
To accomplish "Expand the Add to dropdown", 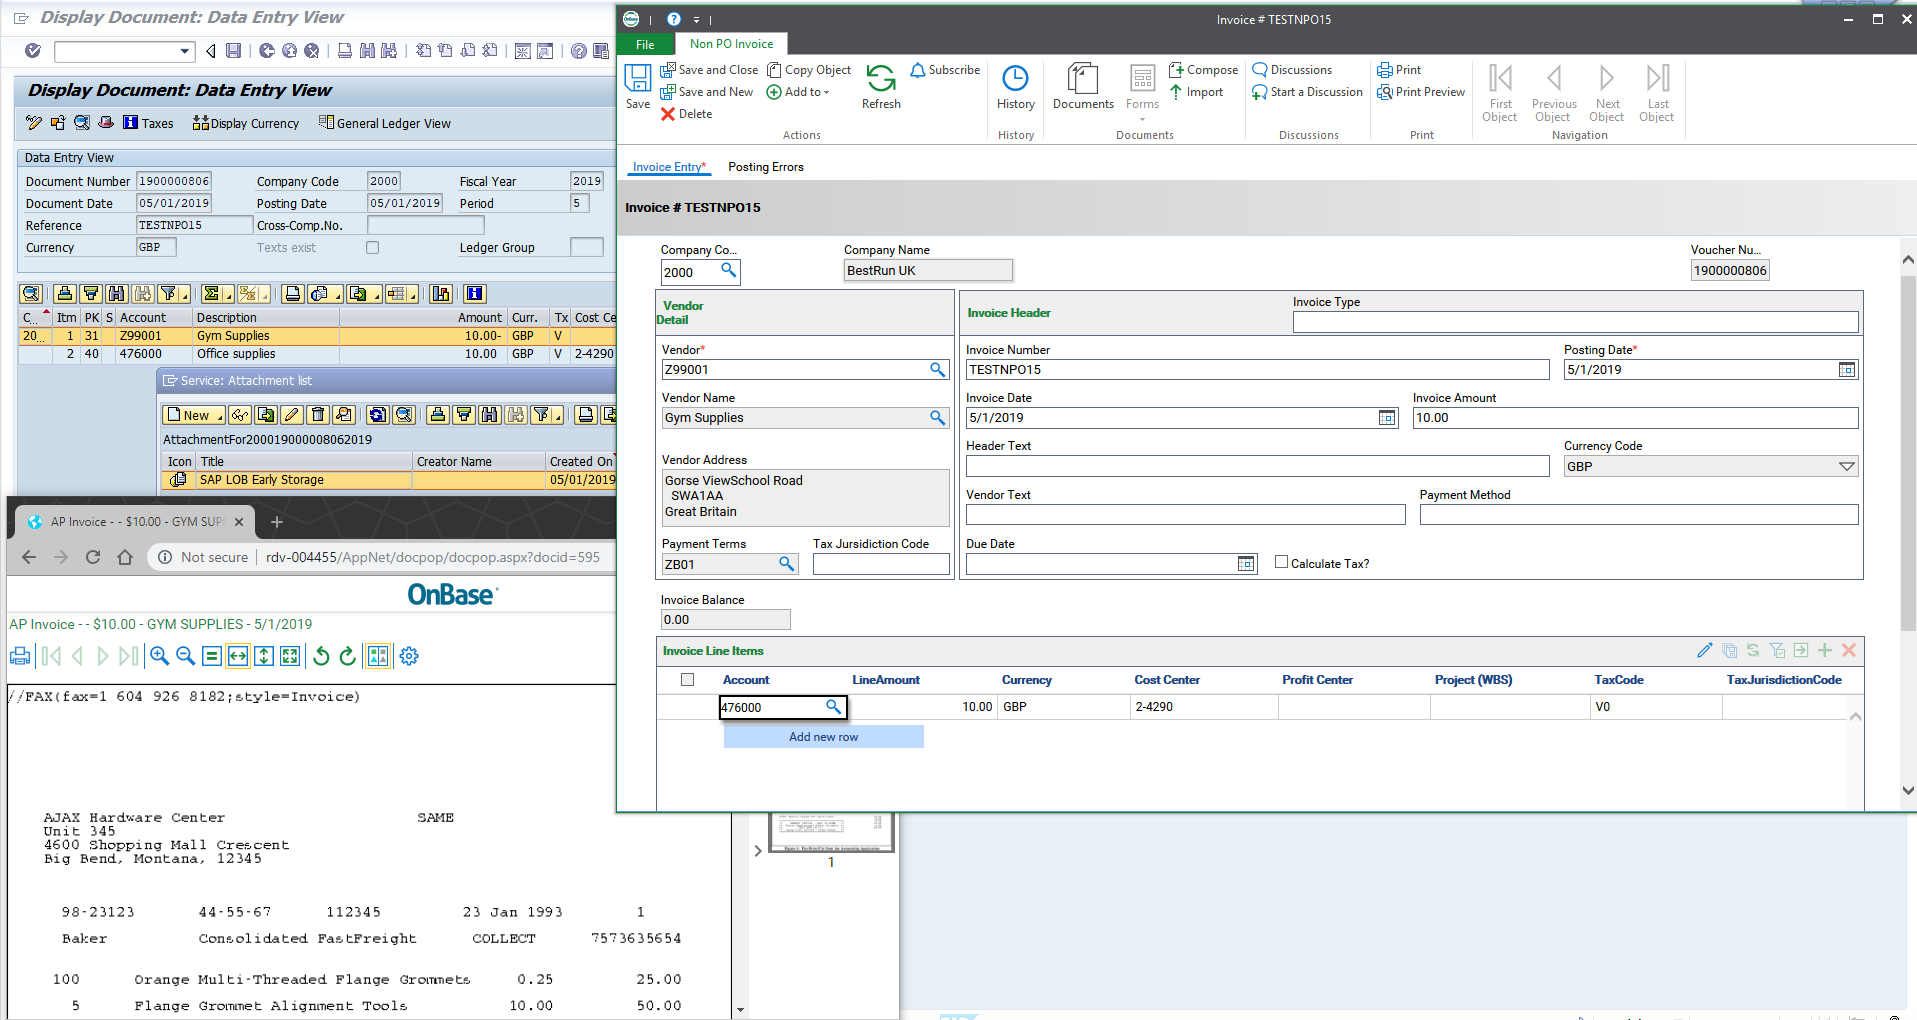I will click(826, 93).
